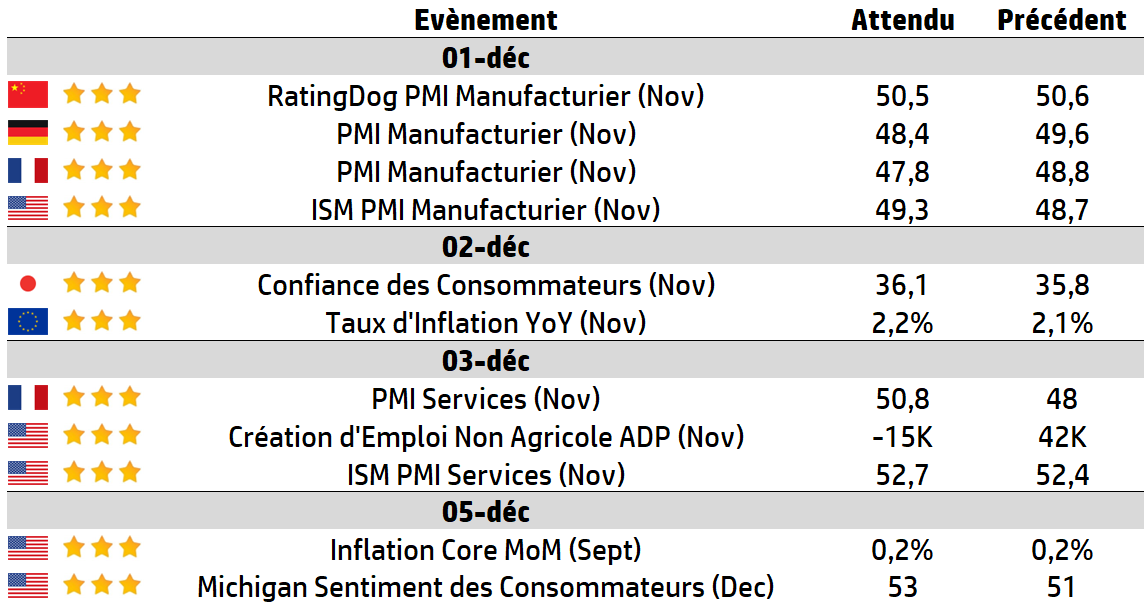Open Michigan Sentiment des Consommateurs event

pos(486,587)
